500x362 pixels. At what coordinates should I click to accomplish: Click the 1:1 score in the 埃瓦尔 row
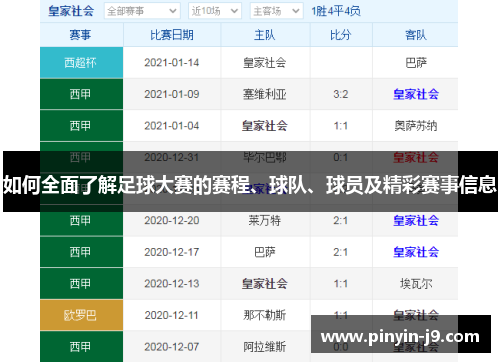(x=341, y=284)
